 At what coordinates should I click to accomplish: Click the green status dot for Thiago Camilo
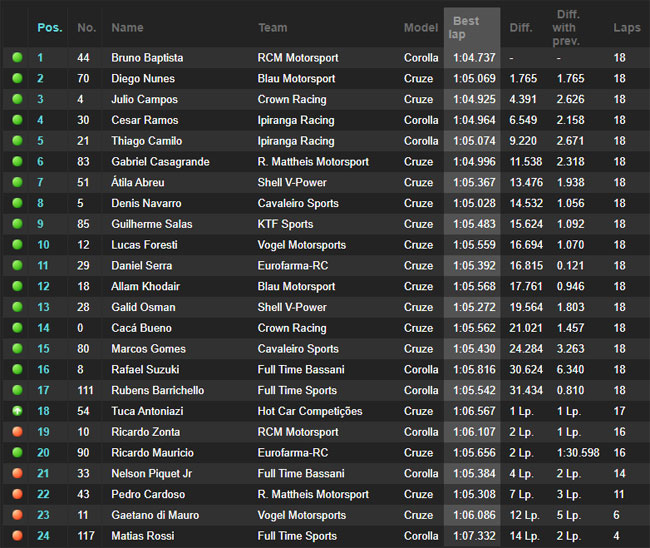(17, 141)
